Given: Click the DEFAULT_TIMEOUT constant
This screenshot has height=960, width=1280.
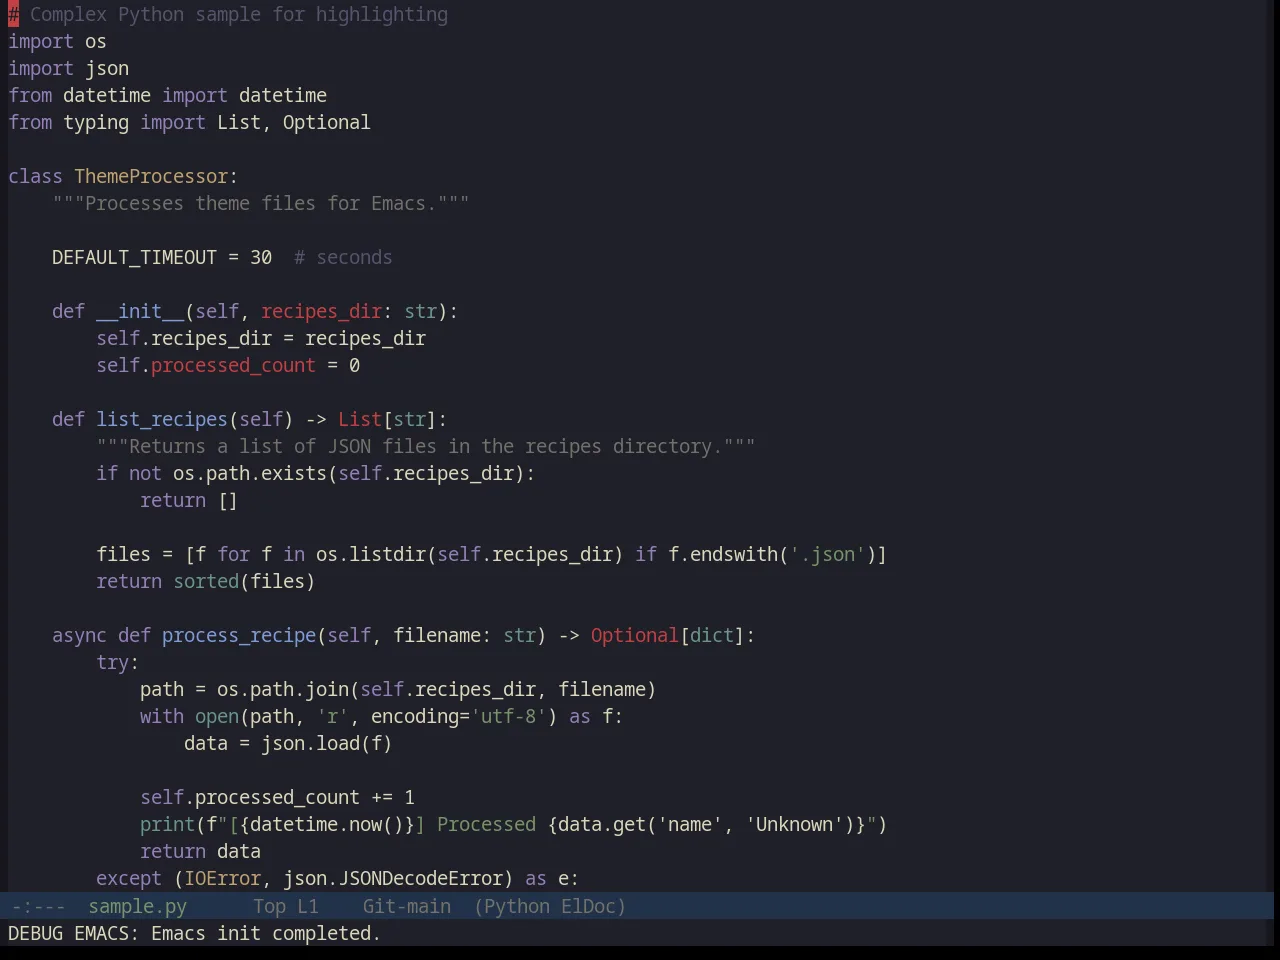Looking at the screenshot, I should coord(134,257).
